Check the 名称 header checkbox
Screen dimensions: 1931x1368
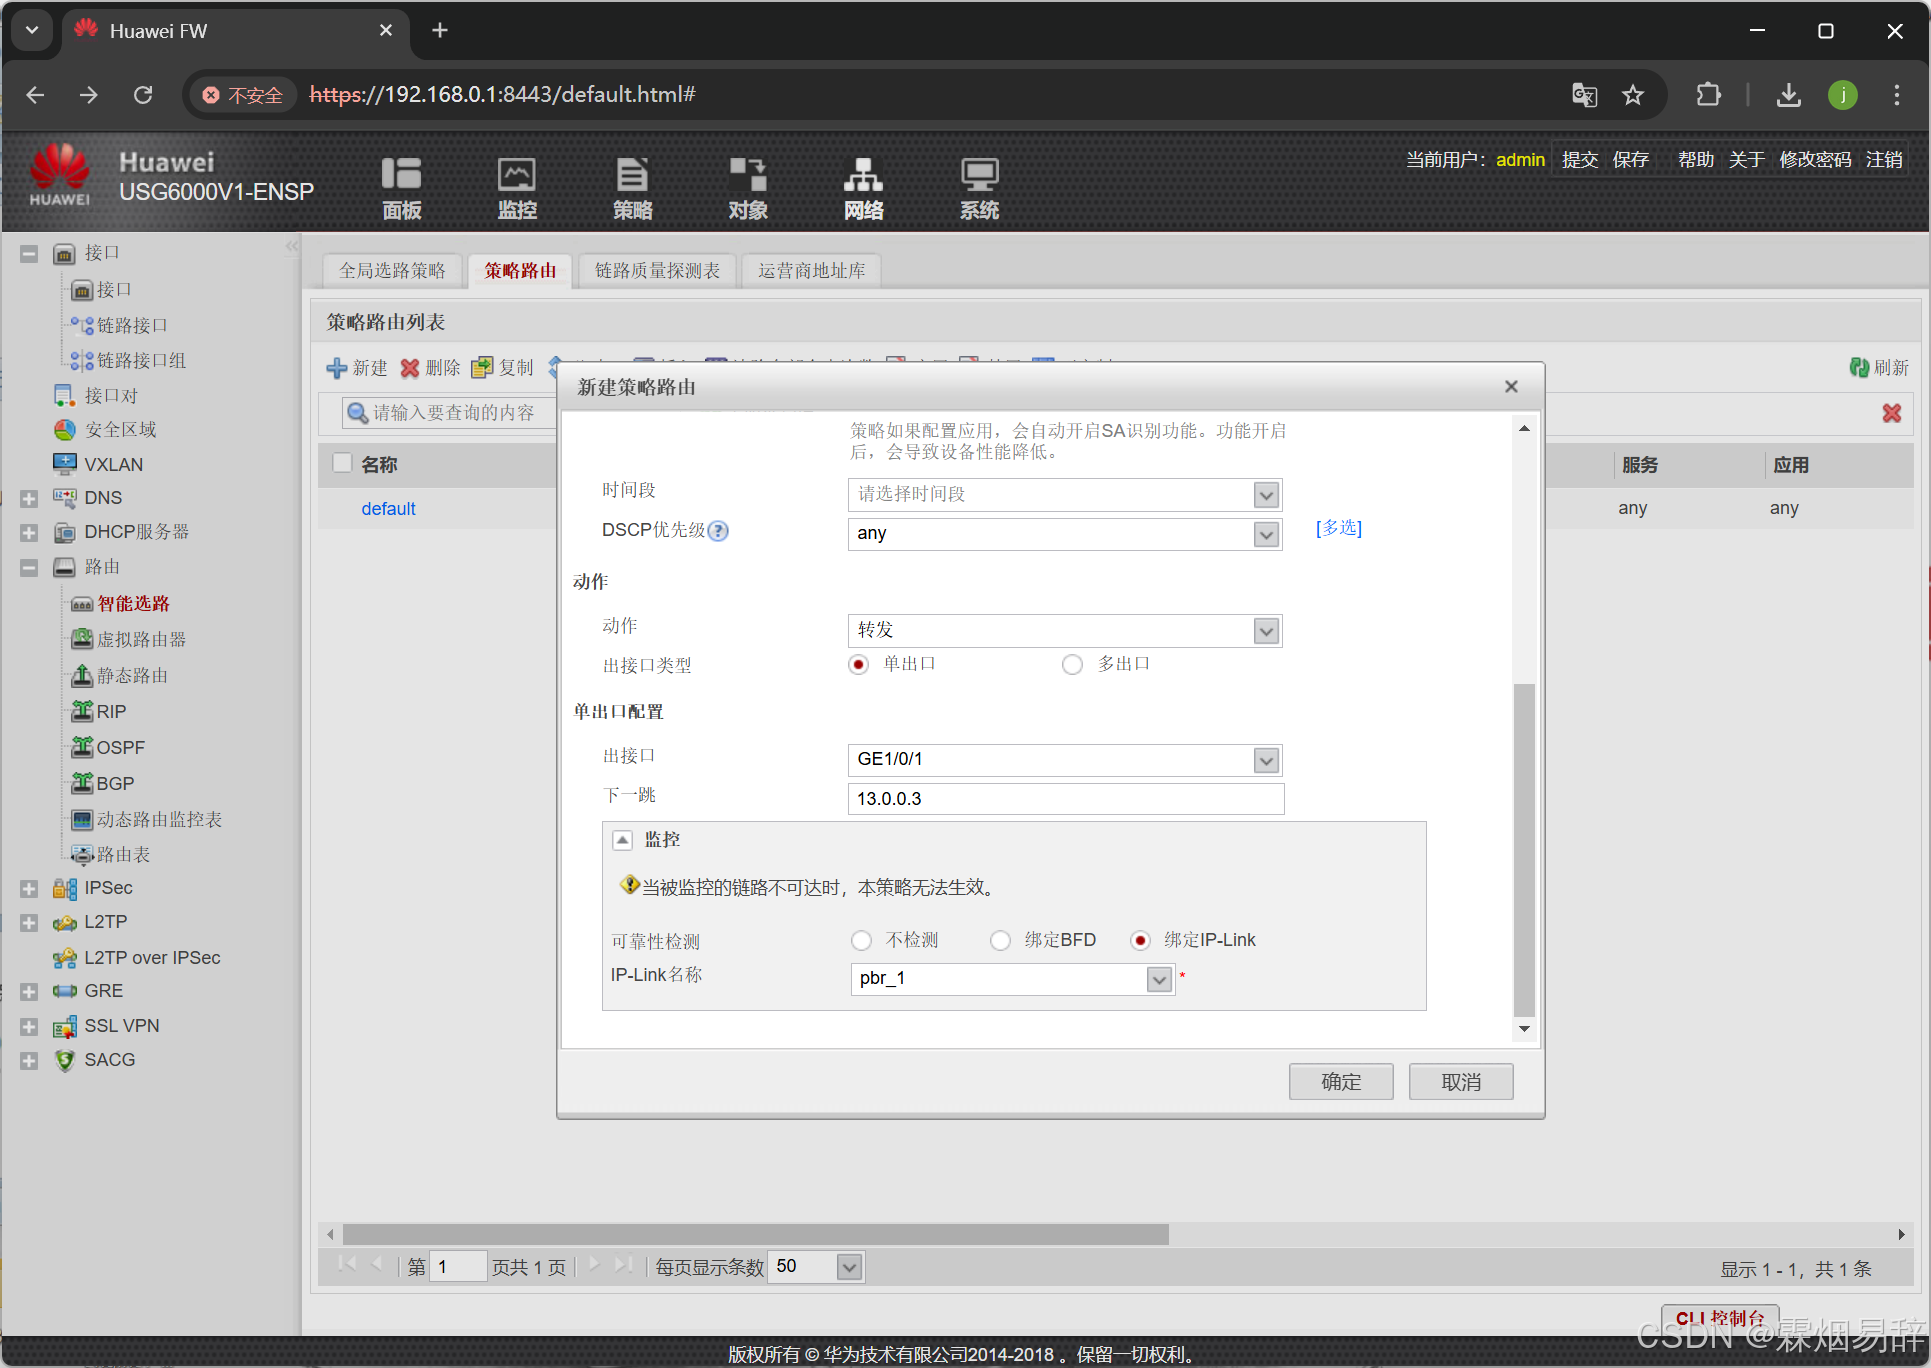click(342, 463)
